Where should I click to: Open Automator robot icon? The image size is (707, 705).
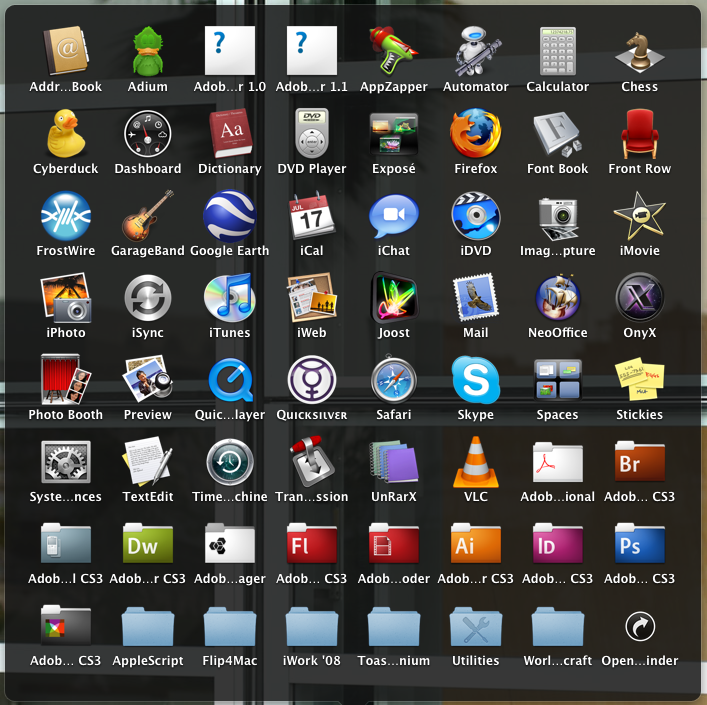(476, 50)
